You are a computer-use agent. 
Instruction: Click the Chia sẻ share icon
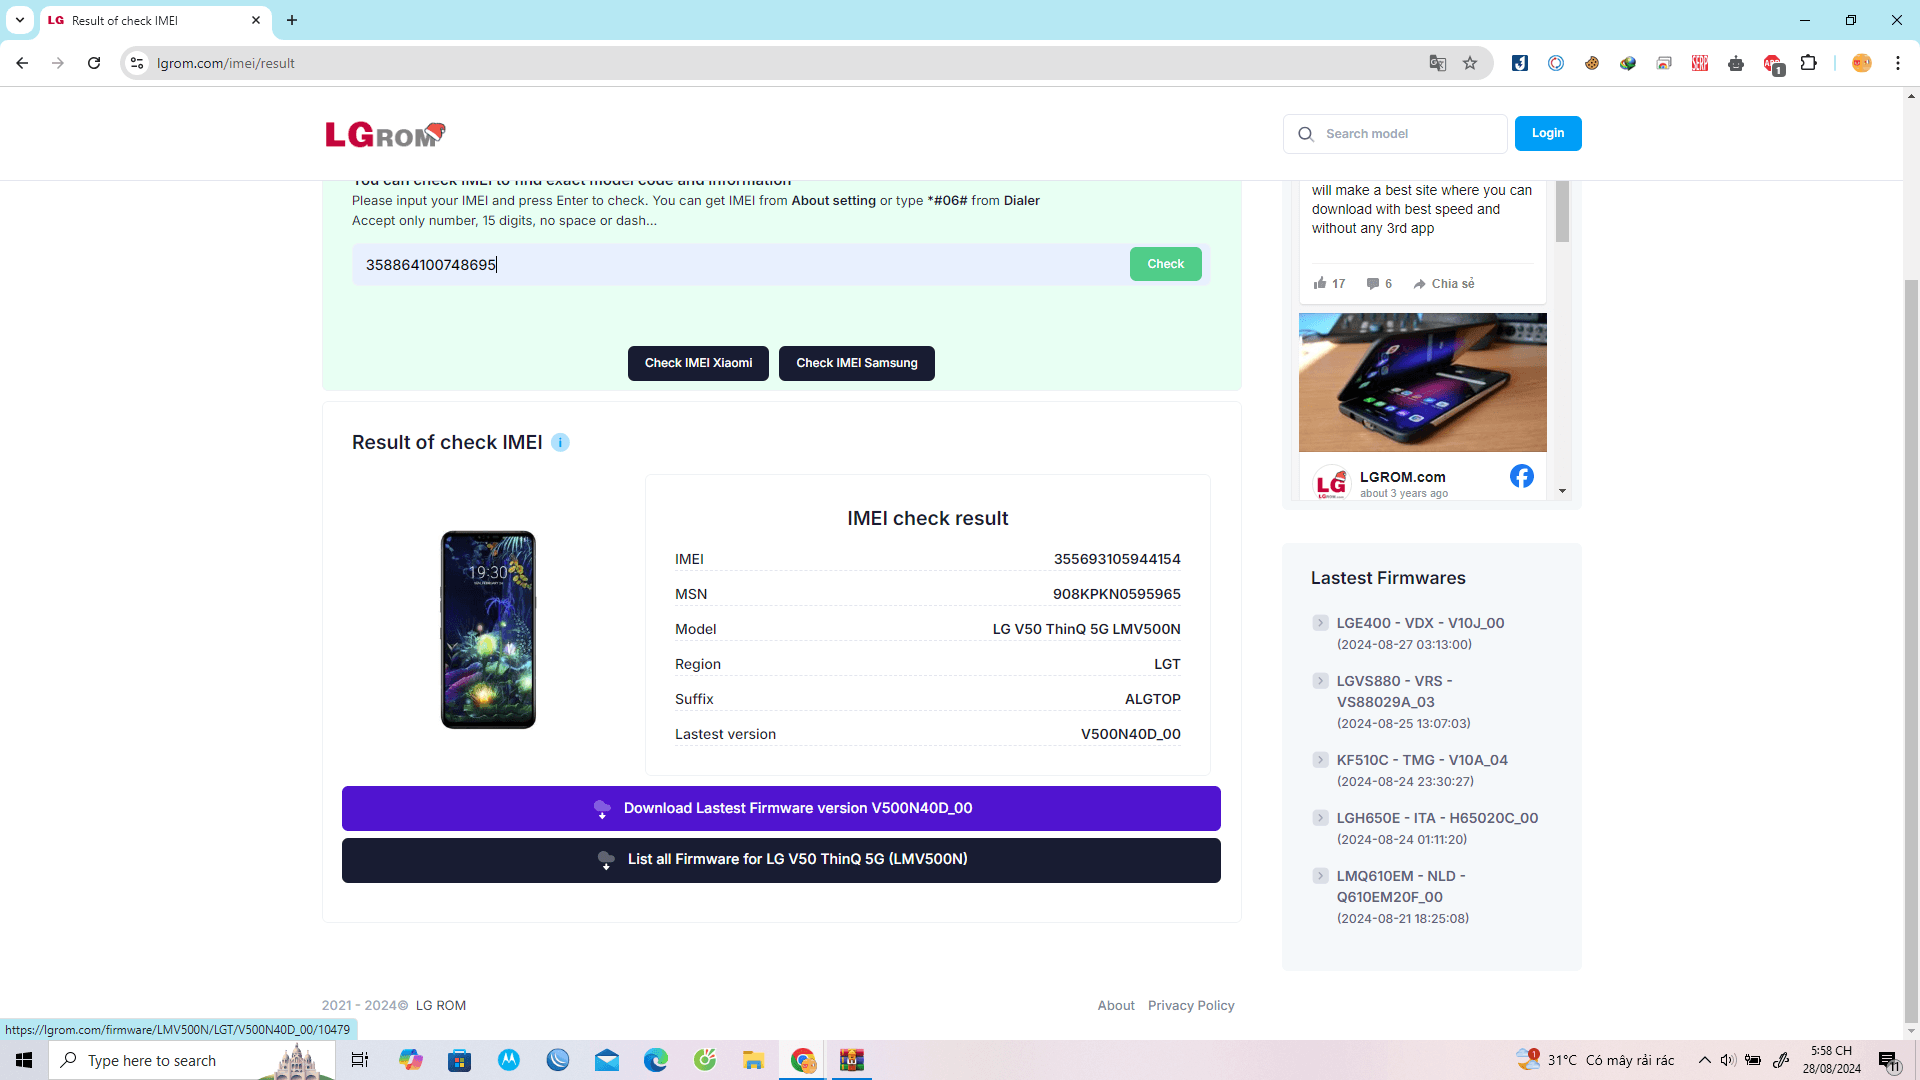click(x=1419, y=284)
